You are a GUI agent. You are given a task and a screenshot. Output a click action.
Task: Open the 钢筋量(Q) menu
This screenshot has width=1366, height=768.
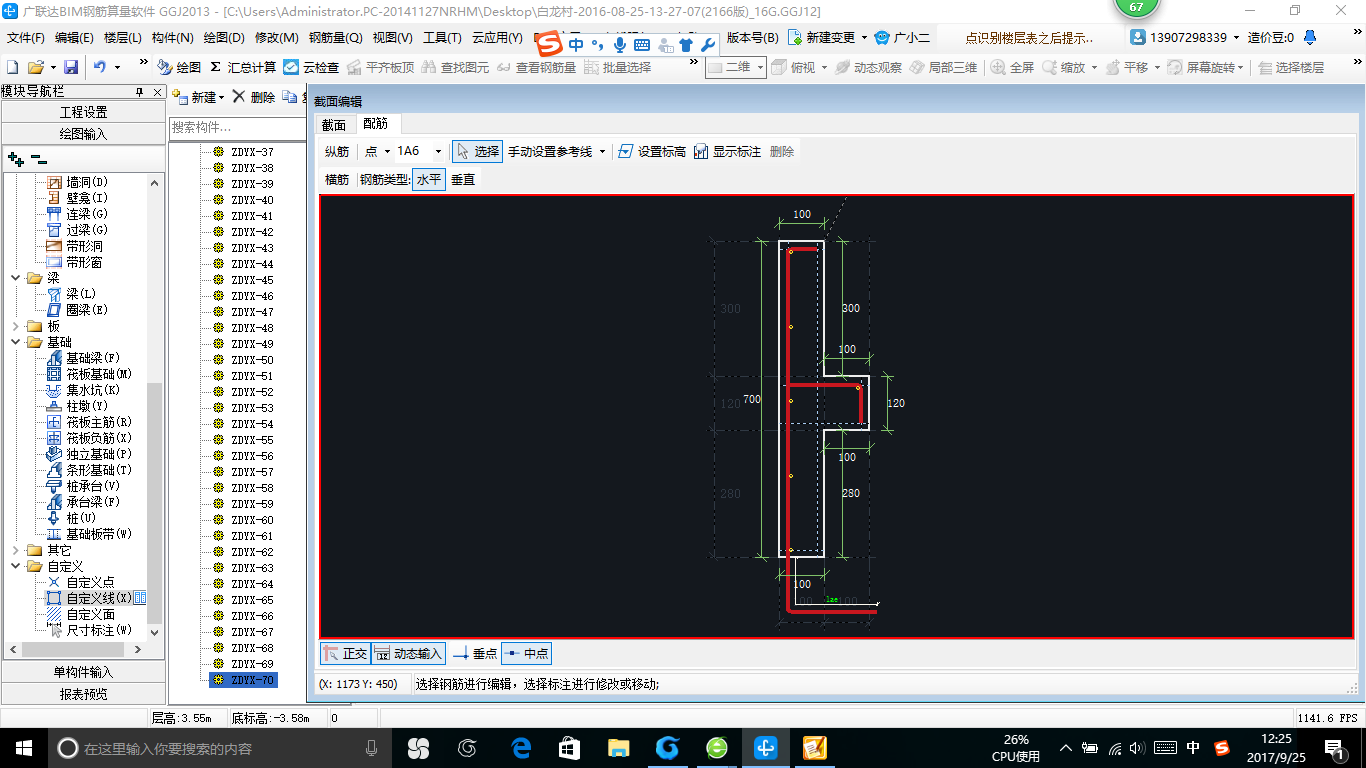pyautogui.click(x=336, y=37)
